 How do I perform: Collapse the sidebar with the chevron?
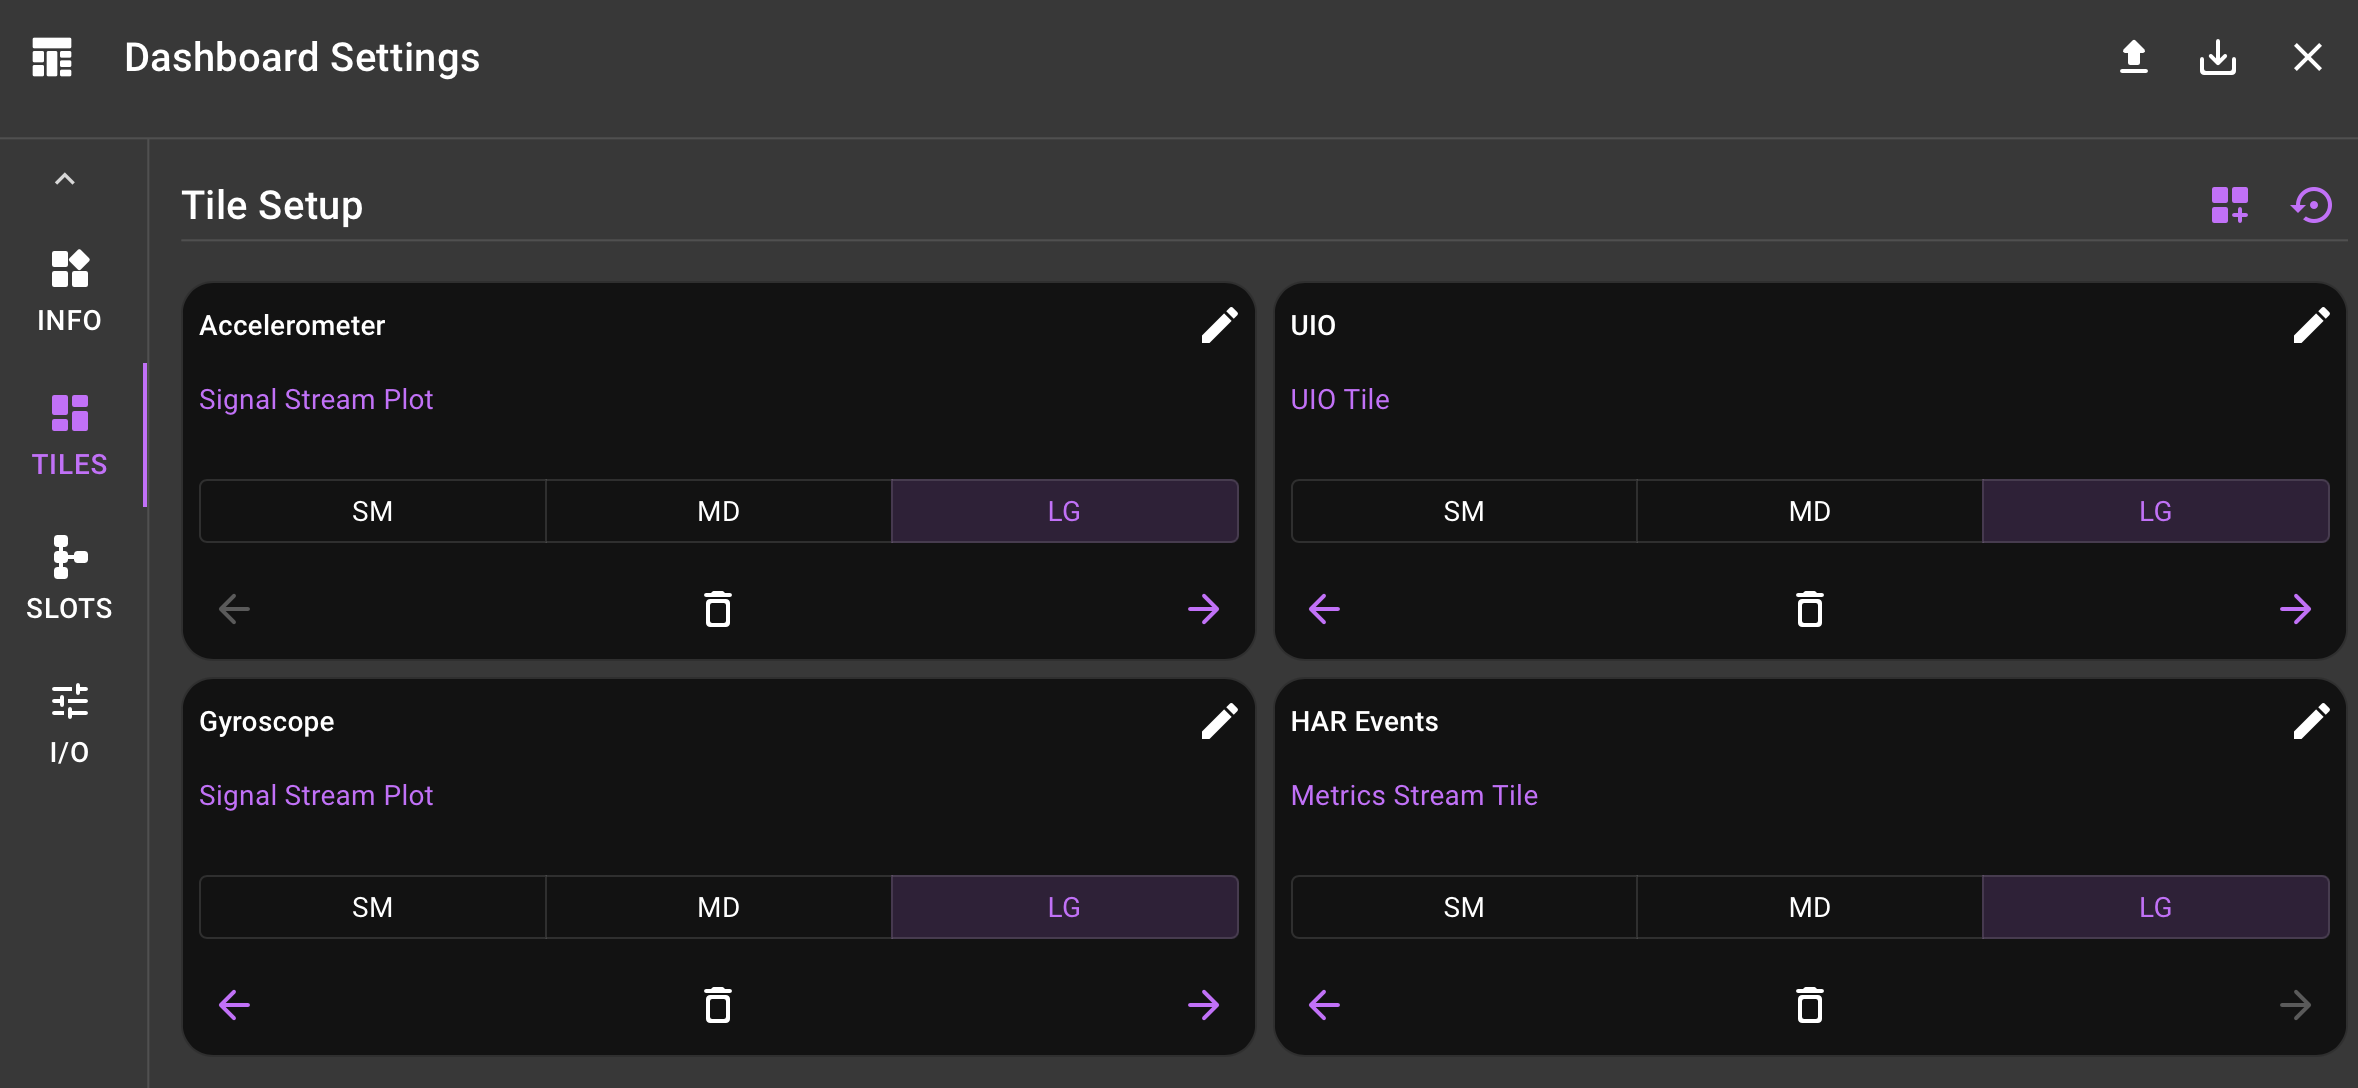[65, 179]
